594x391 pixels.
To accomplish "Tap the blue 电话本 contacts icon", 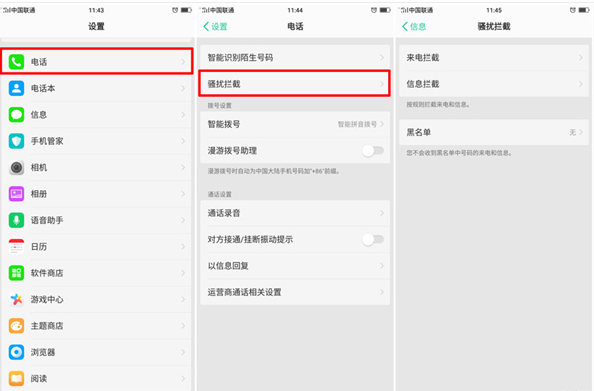I will pos(16,88).
